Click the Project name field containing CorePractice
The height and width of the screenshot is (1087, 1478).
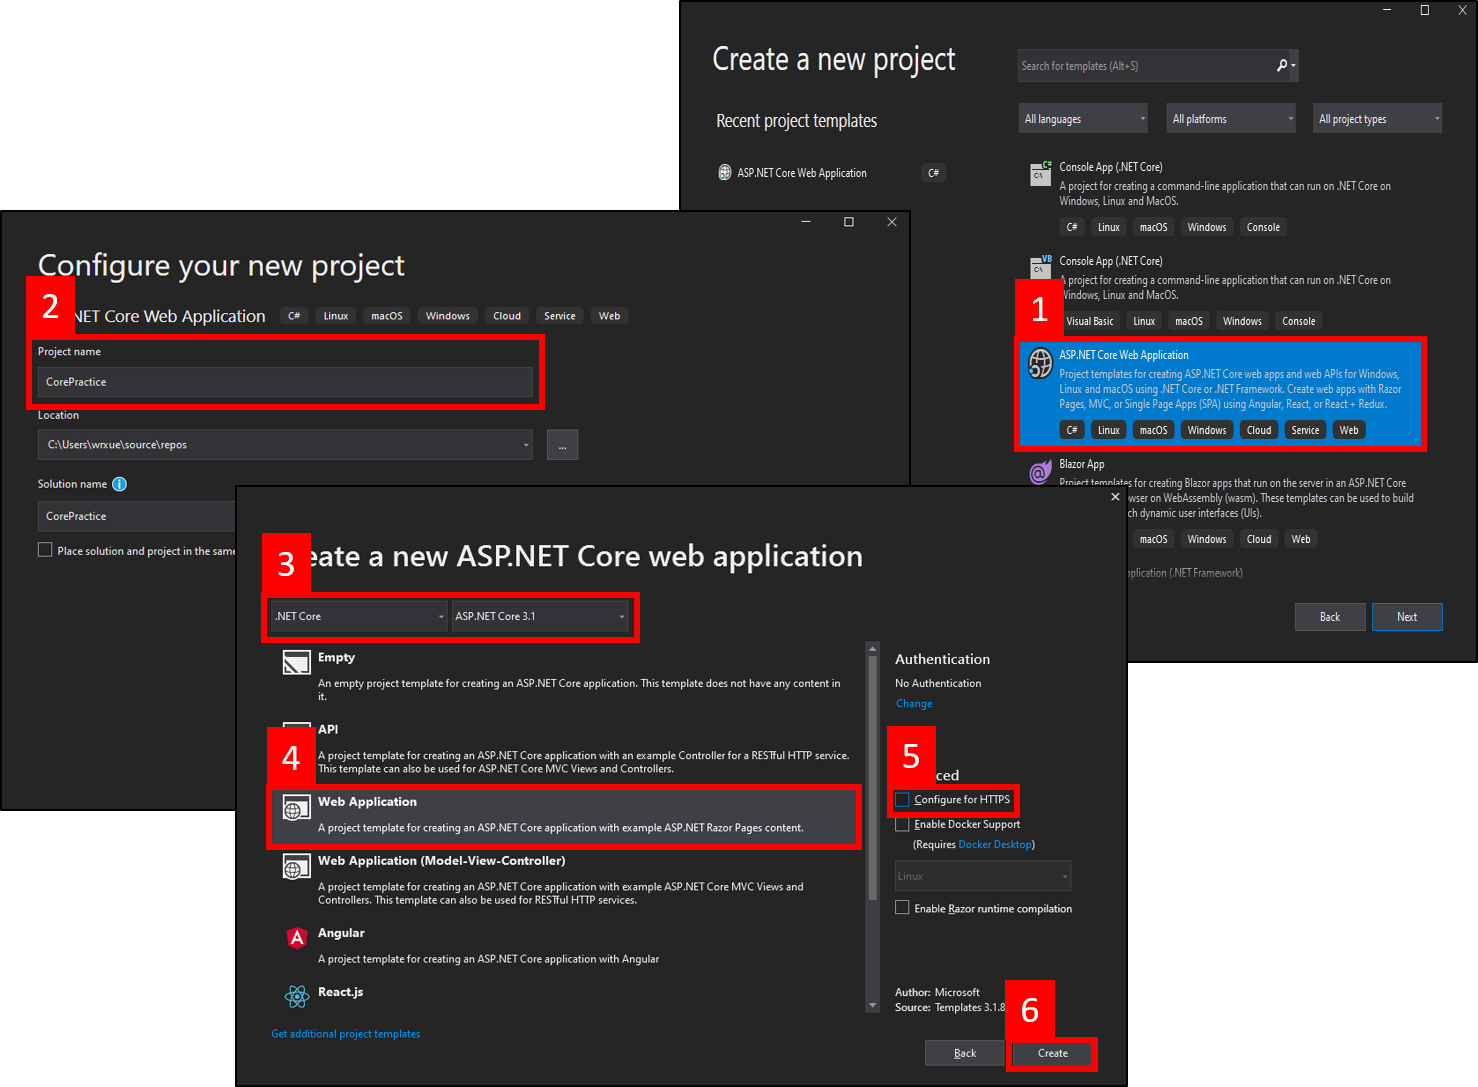pyautogui.click(x=285, y=382)
